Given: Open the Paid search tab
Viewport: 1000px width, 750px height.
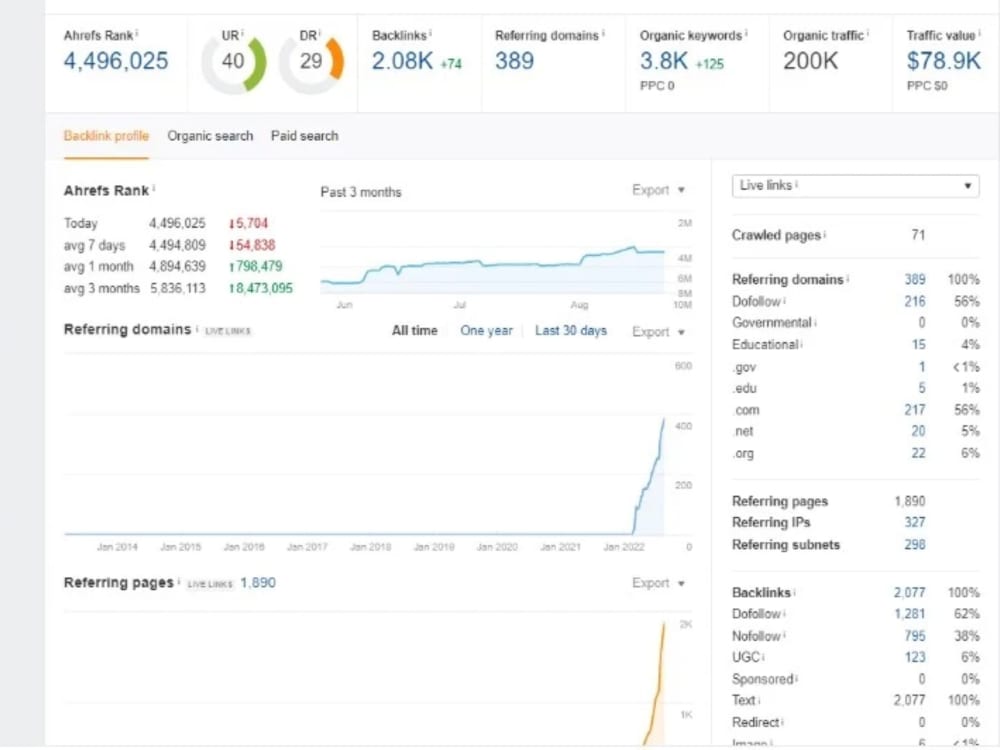Looking at the screenshot, I should [x=304, y=136].
